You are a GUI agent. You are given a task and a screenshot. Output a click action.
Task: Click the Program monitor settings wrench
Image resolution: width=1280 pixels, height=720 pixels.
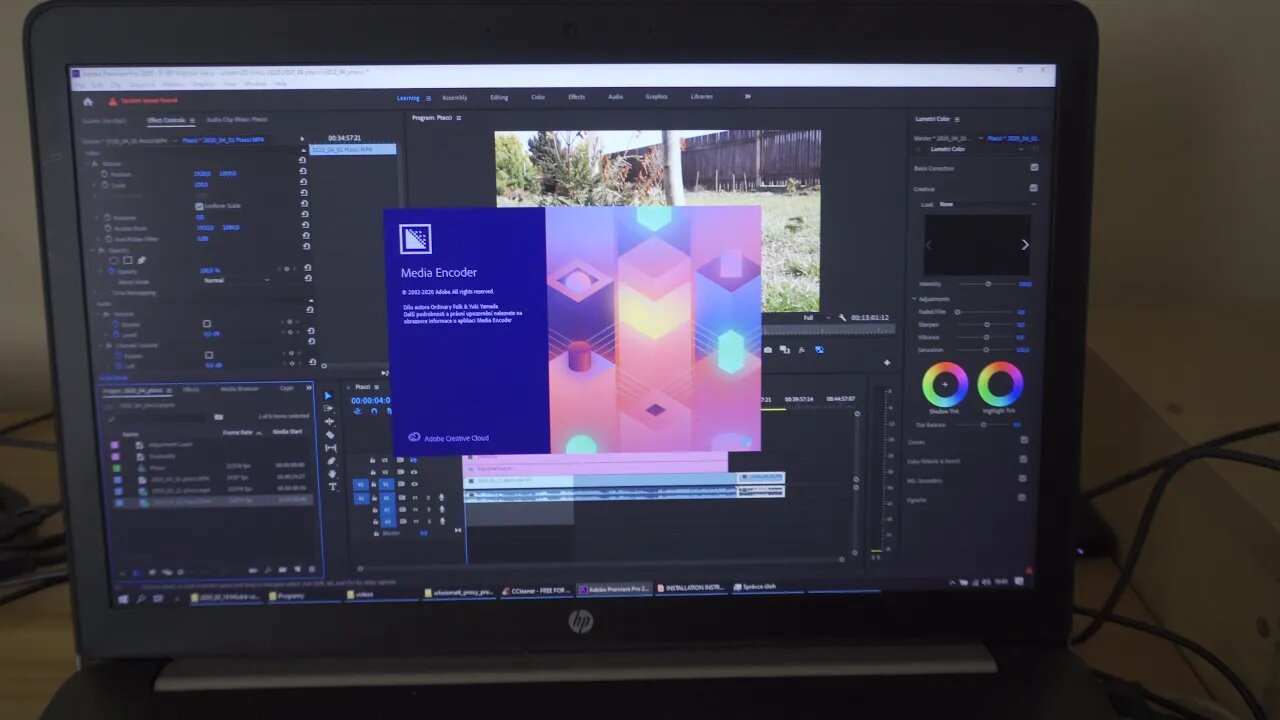(x=843, y=318)
